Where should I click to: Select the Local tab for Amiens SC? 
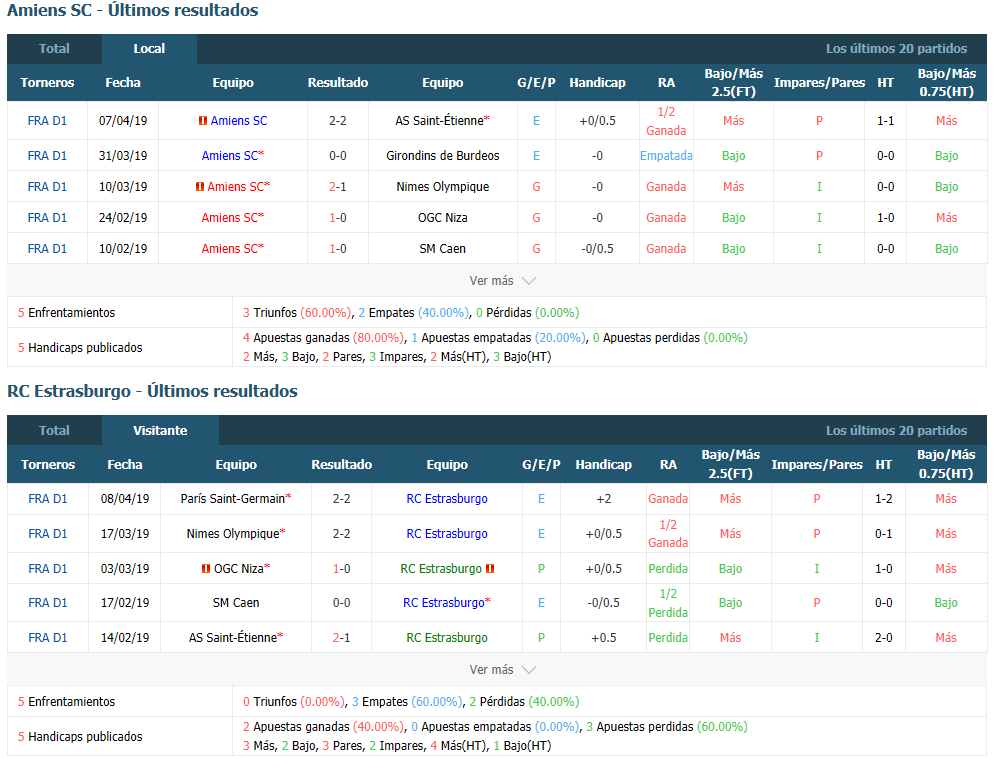[149, 49]
